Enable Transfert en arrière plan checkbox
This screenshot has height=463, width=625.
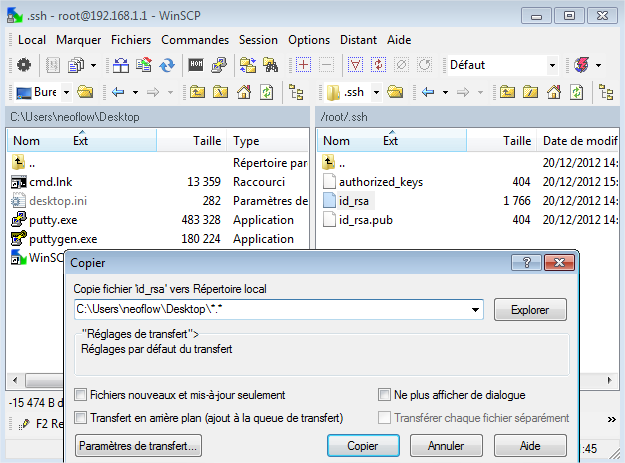(x=81, y=418)
